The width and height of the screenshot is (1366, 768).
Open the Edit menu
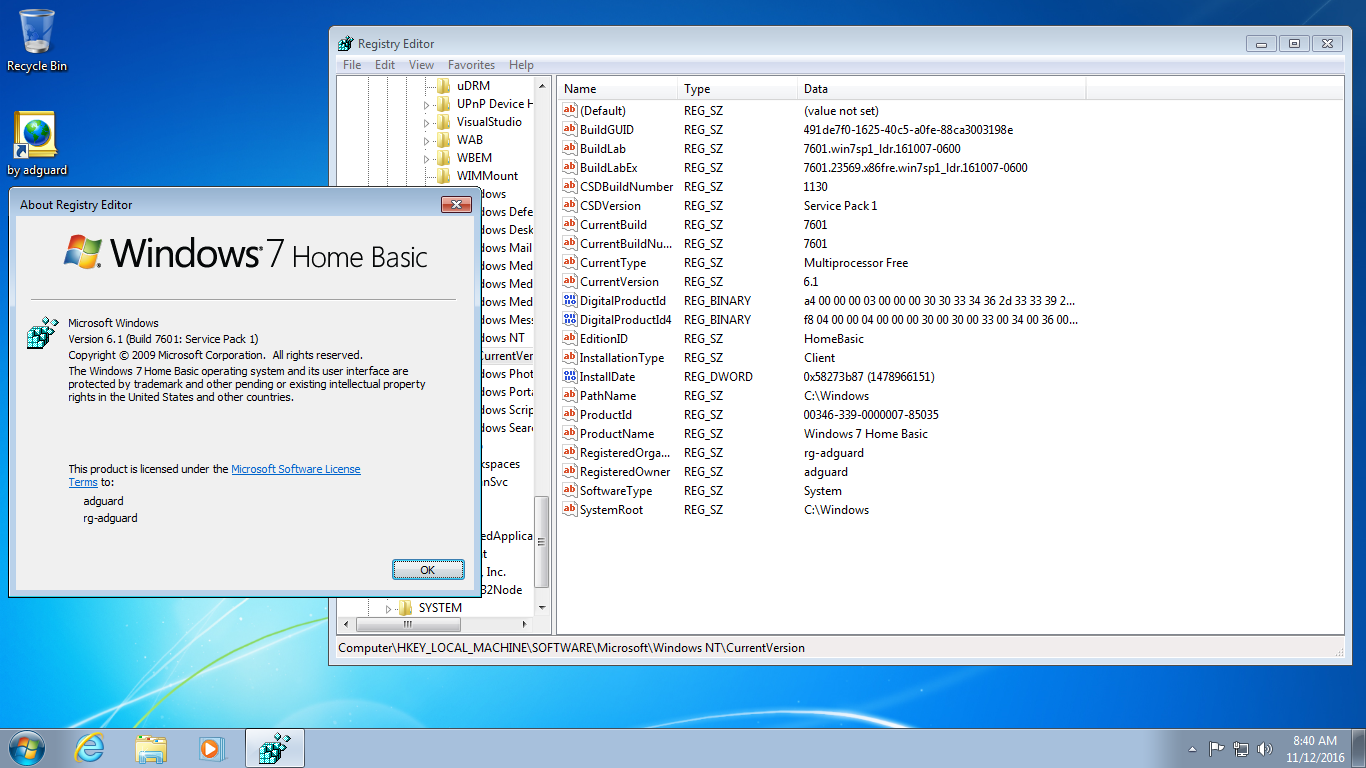click(x=385, y=65)
